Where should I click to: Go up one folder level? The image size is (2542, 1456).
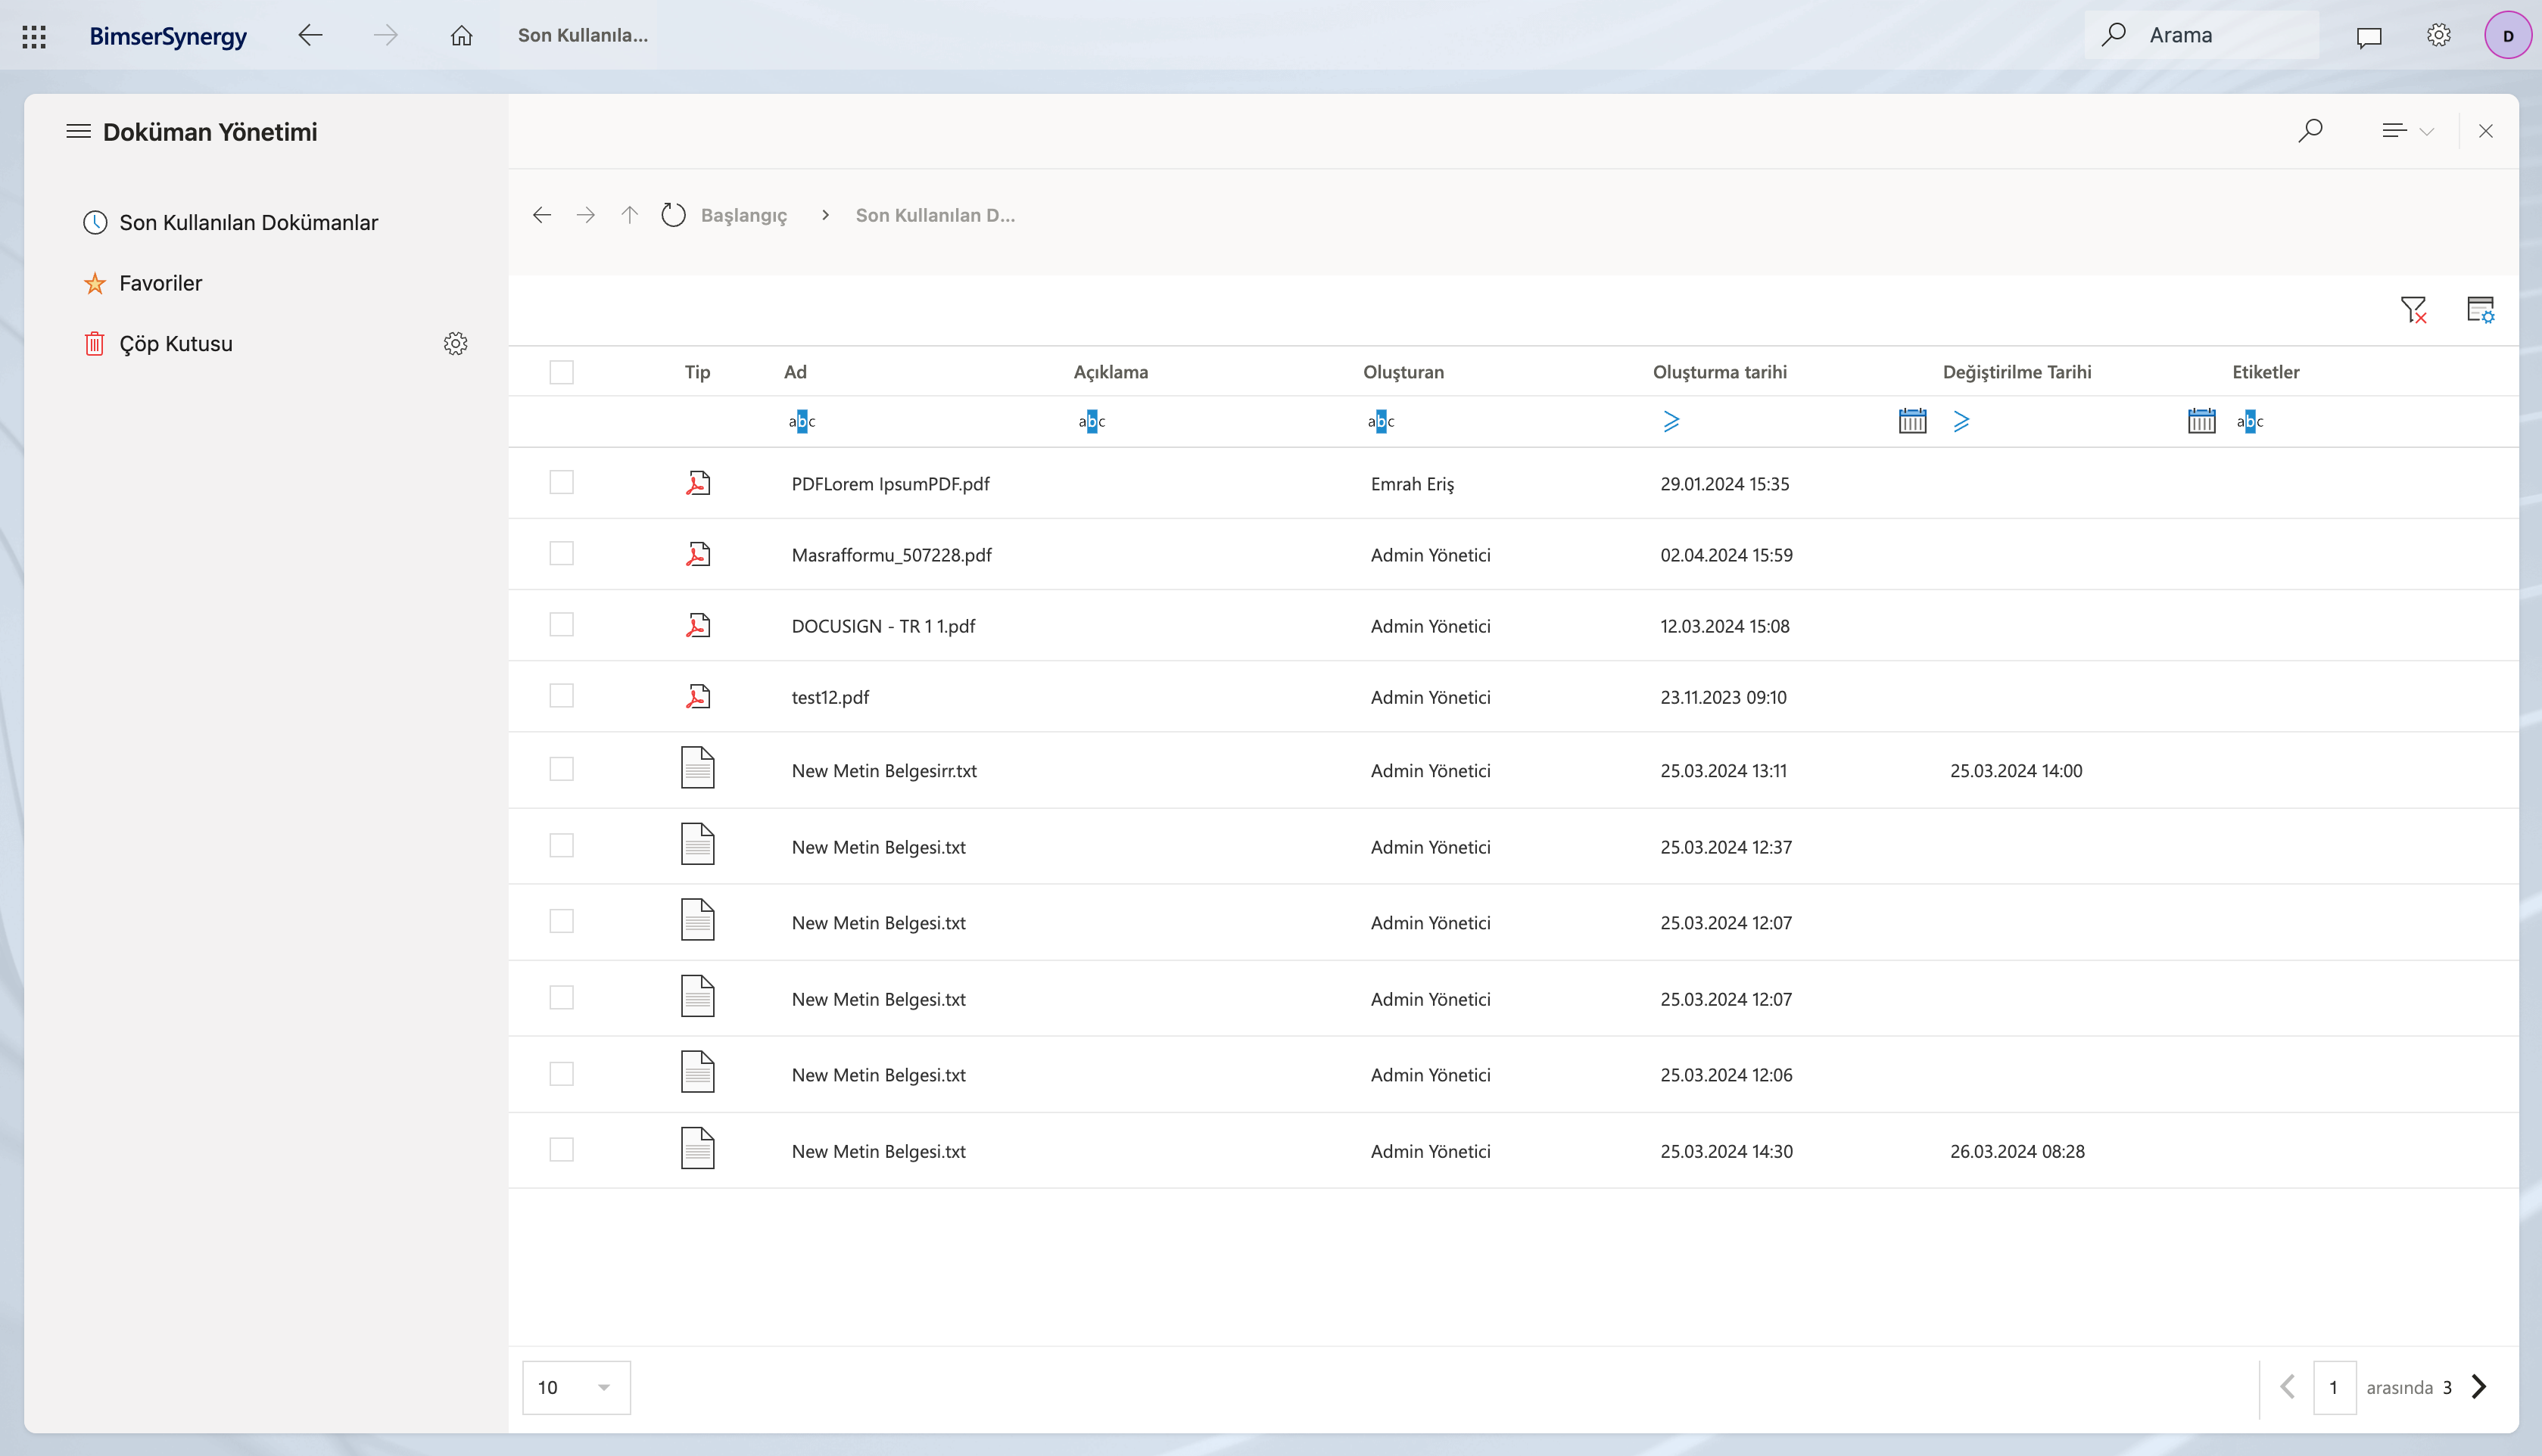tap(629, 215)
